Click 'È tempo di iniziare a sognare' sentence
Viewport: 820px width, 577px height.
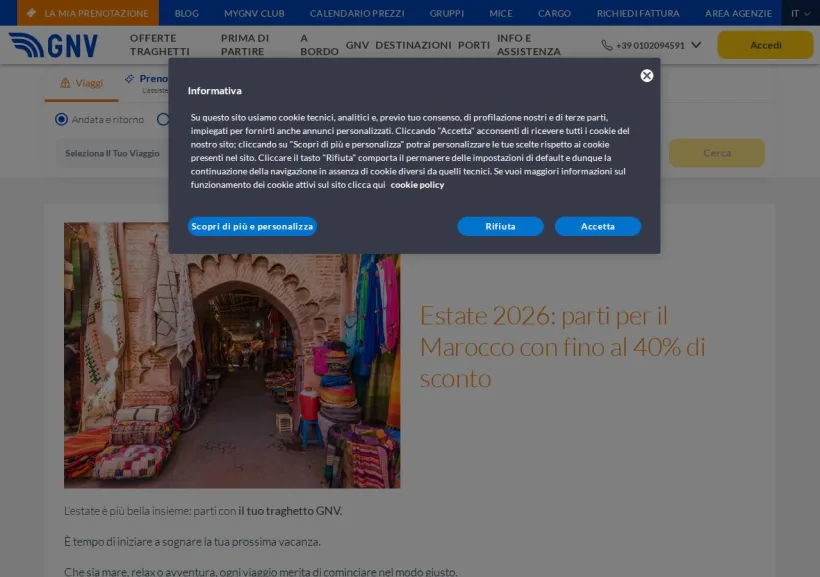192,541
